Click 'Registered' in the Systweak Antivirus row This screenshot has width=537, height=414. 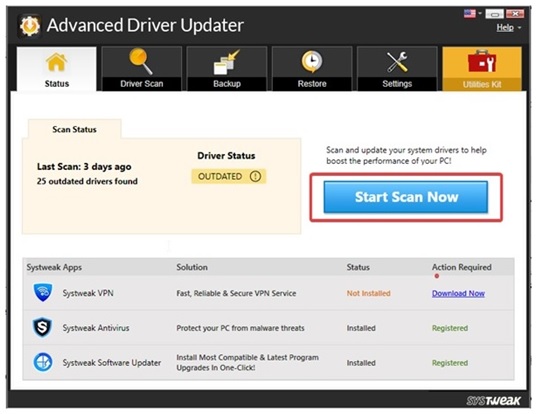click(450, 328)
